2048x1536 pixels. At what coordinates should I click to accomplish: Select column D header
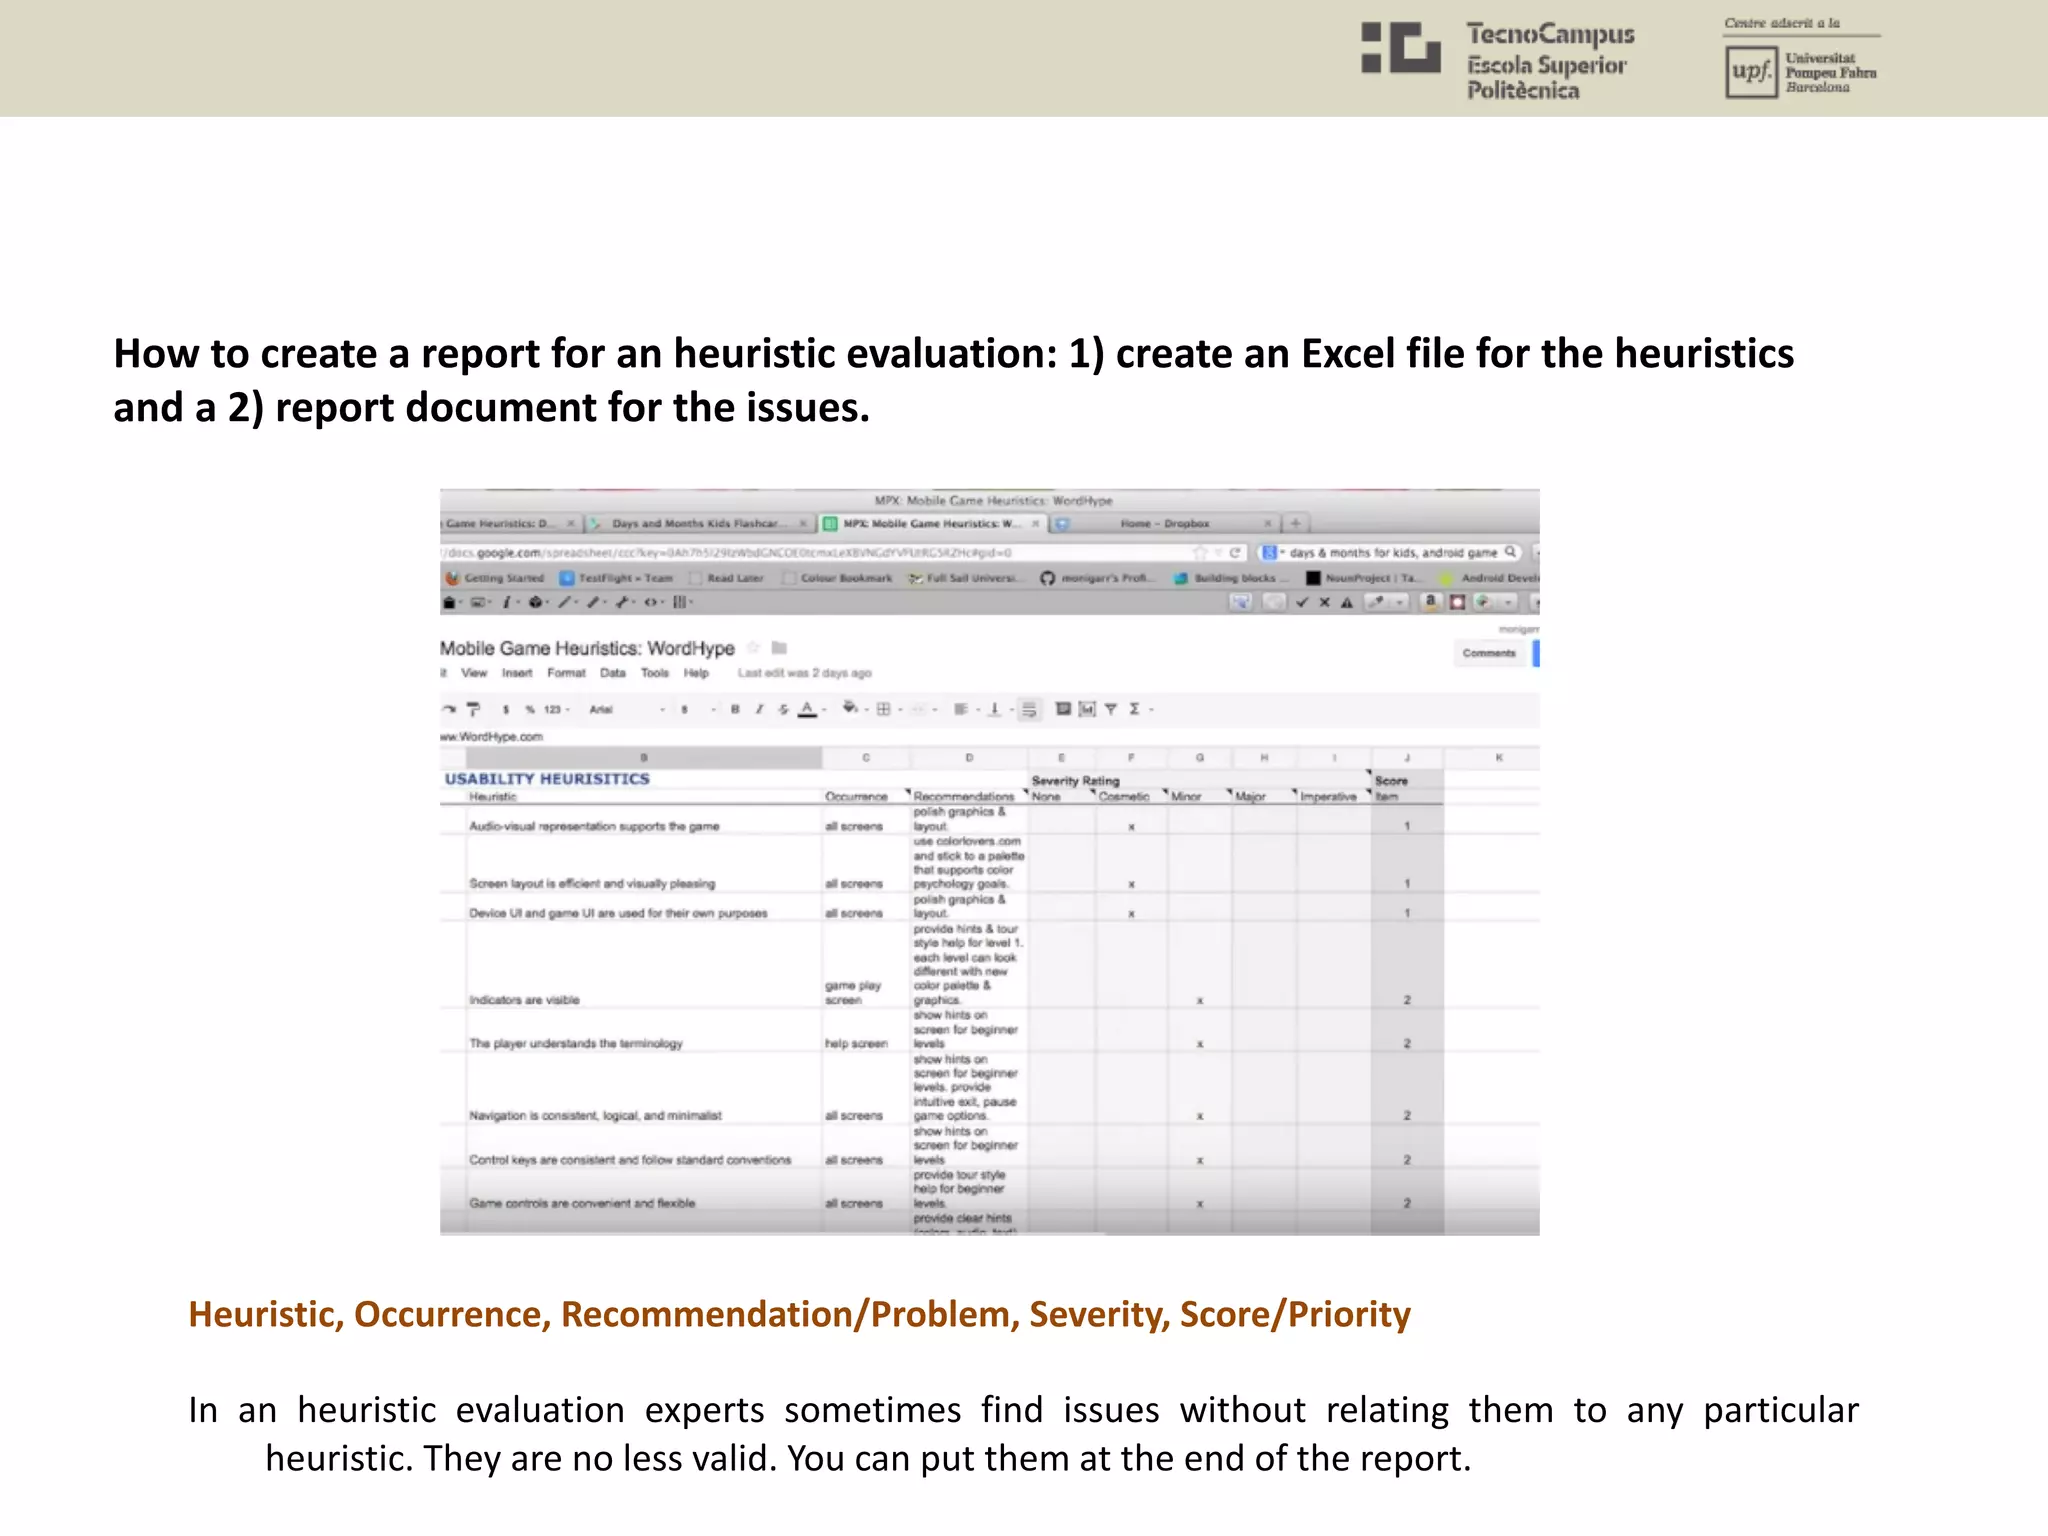pyautogui.click(x=969, y=758)
